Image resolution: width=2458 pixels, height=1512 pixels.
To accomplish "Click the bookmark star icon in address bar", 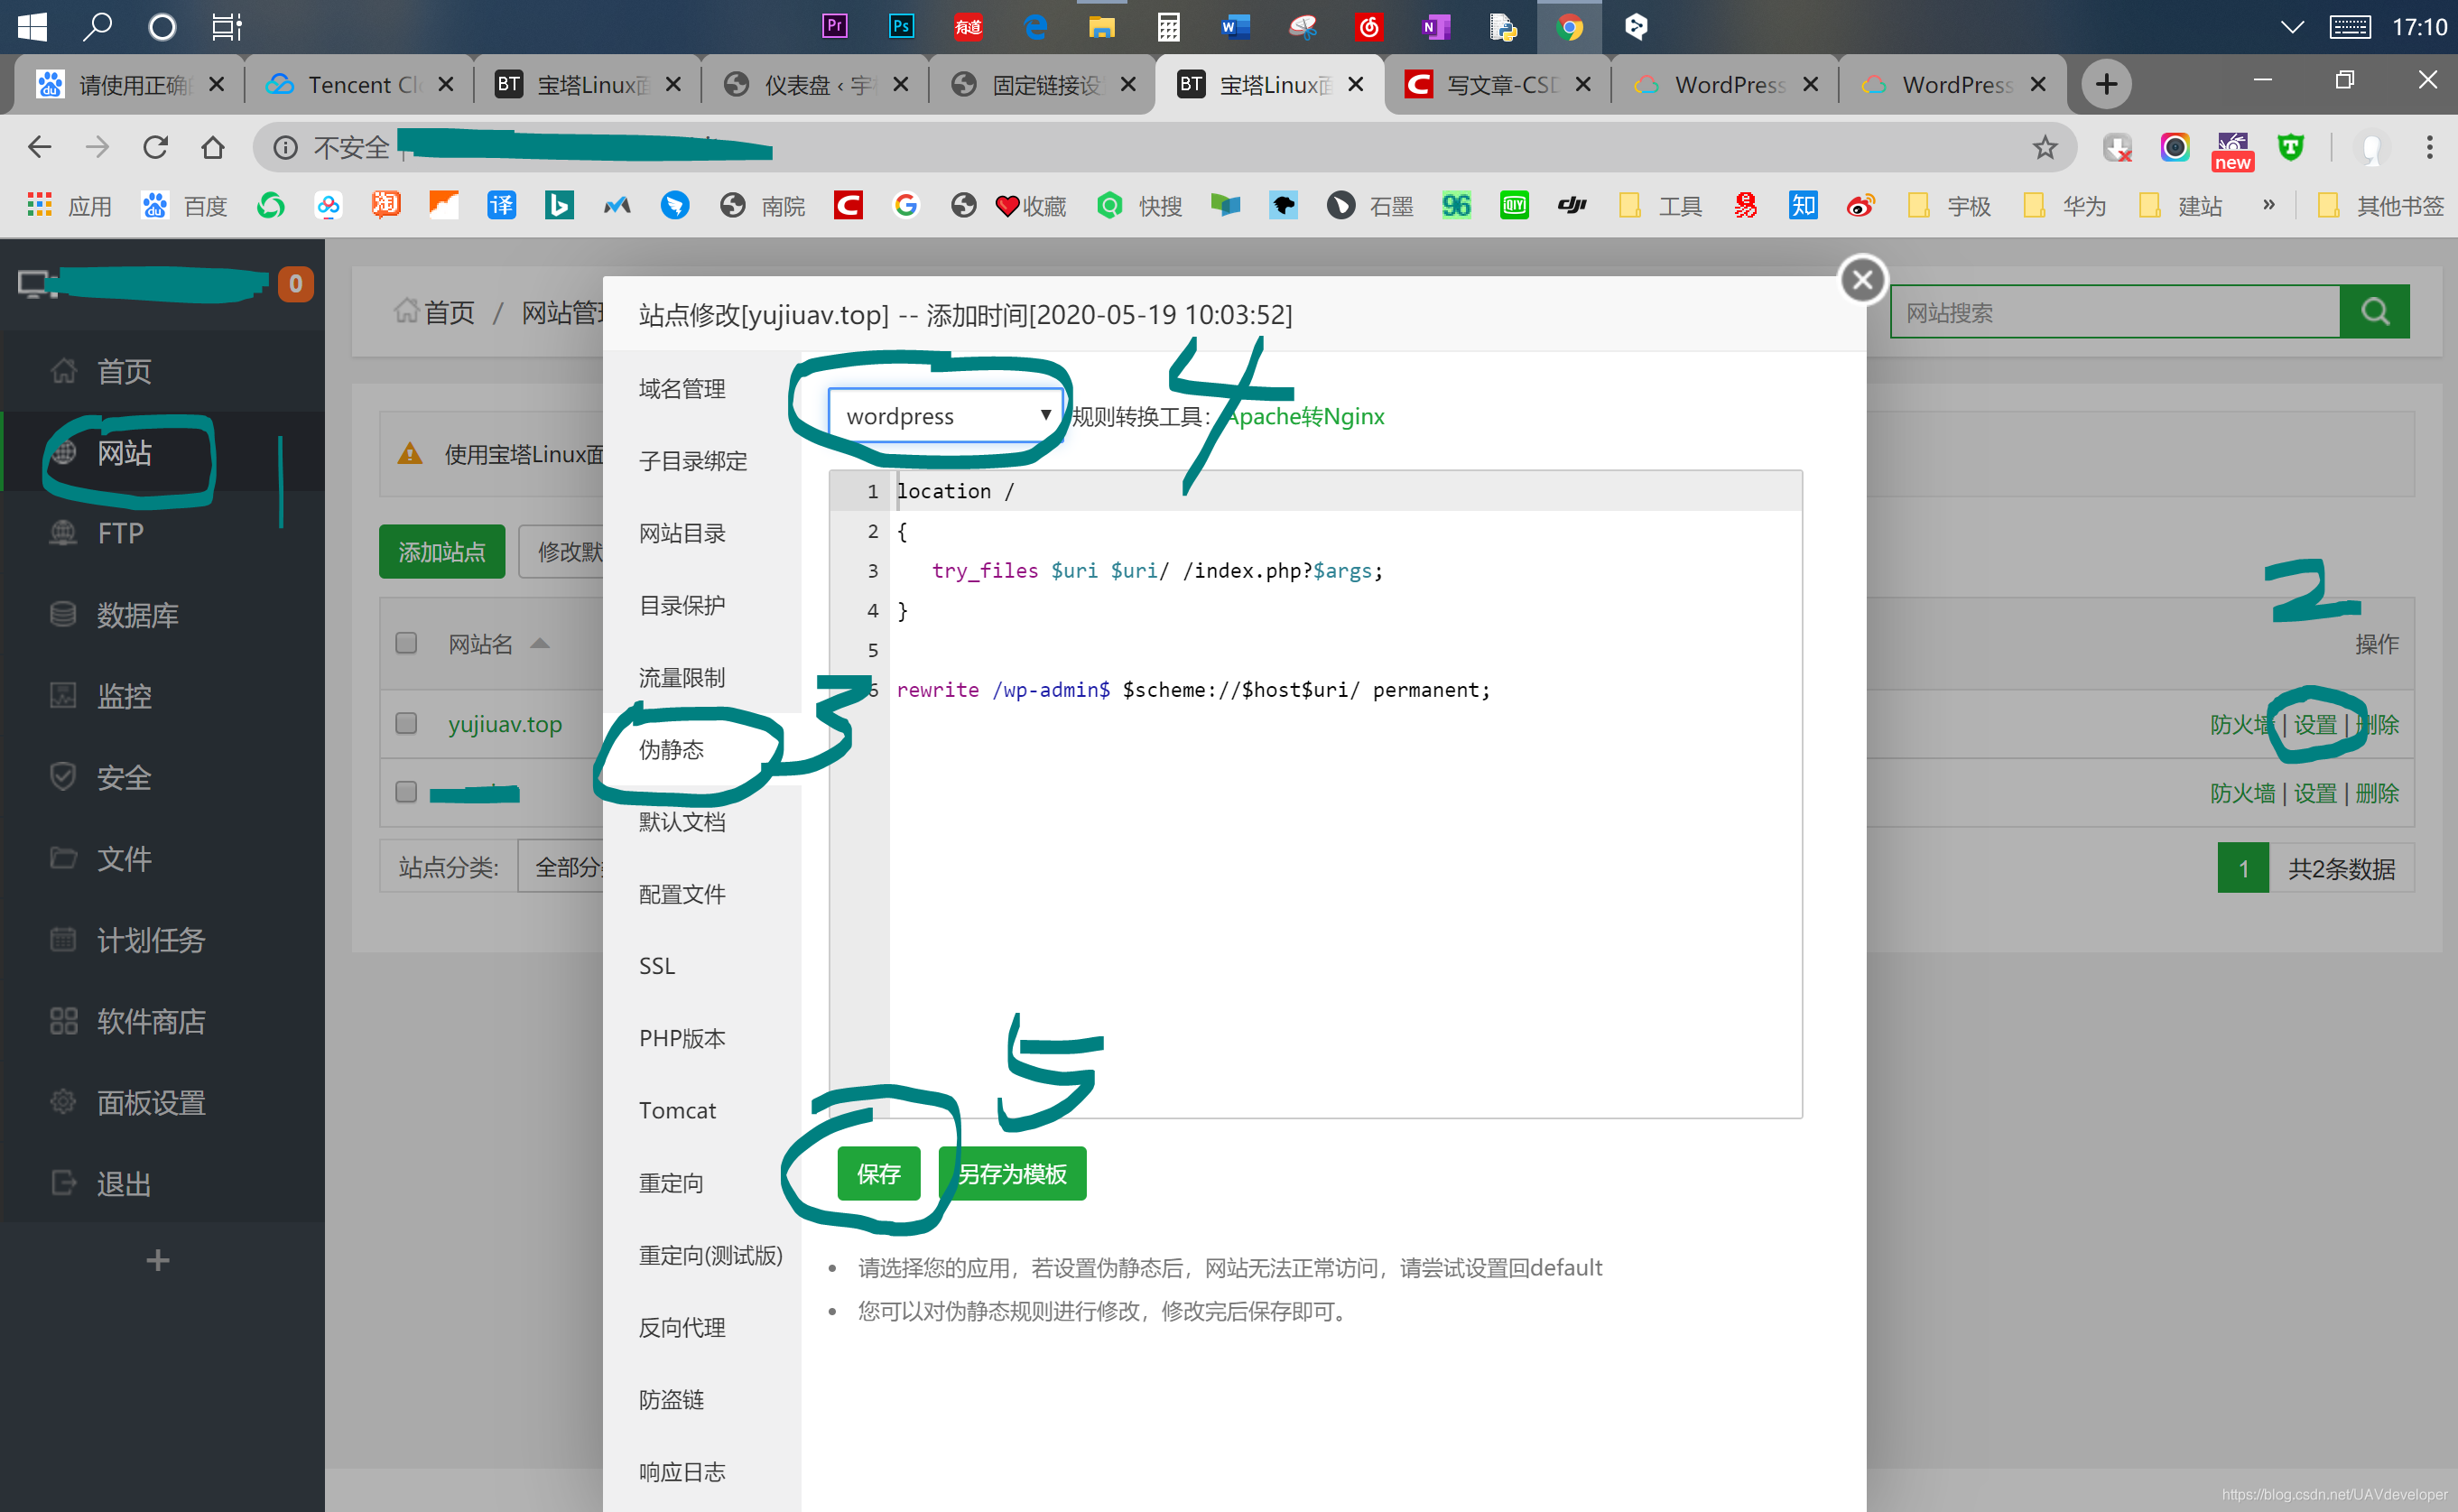I will tap(2044, 148).
